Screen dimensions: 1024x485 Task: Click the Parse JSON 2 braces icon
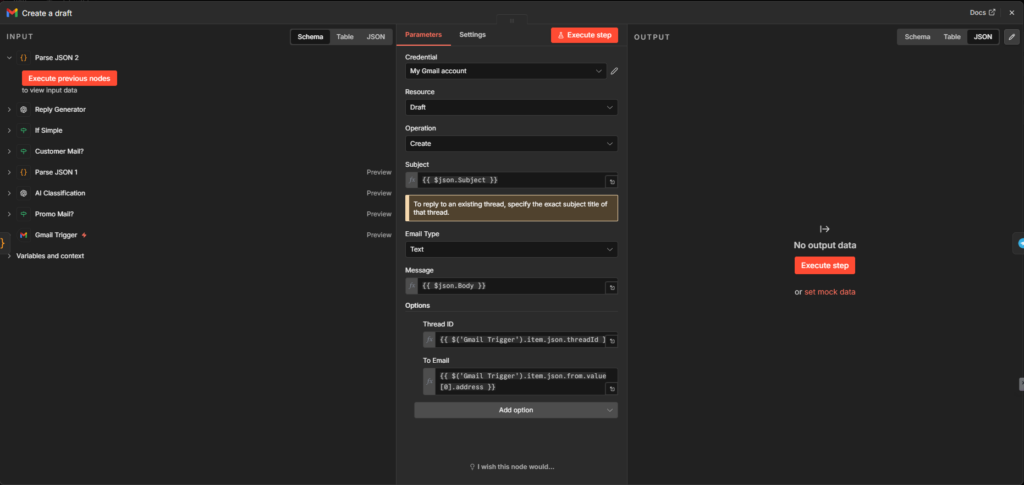pos(24,57)
